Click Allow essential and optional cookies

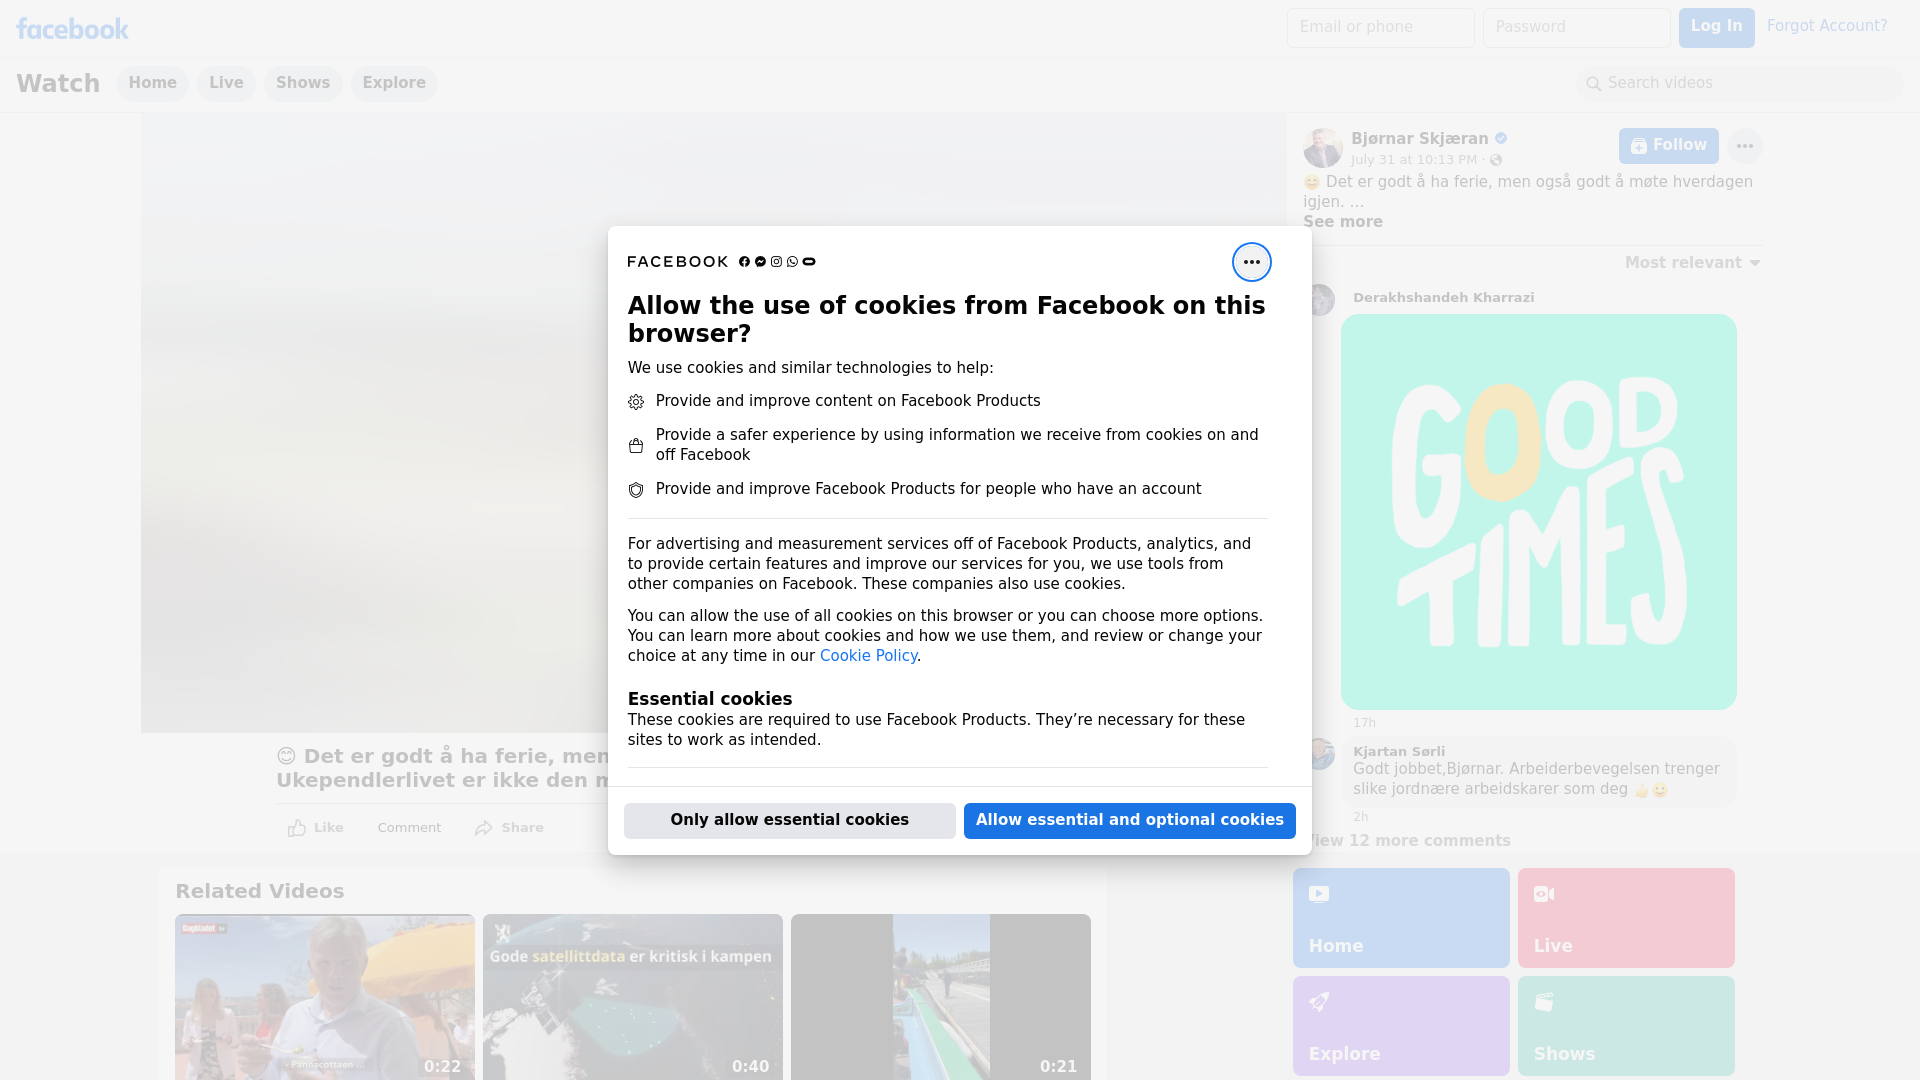[x=1130, y=821]
